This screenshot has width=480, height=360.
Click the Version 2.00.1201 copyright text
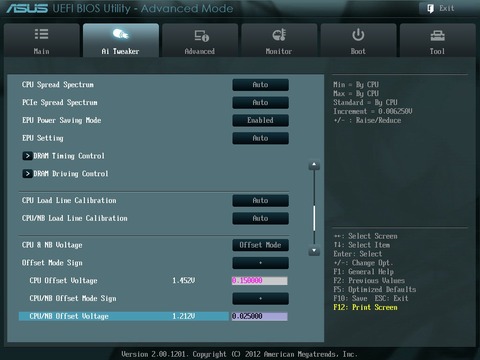[x=239, y=354]
